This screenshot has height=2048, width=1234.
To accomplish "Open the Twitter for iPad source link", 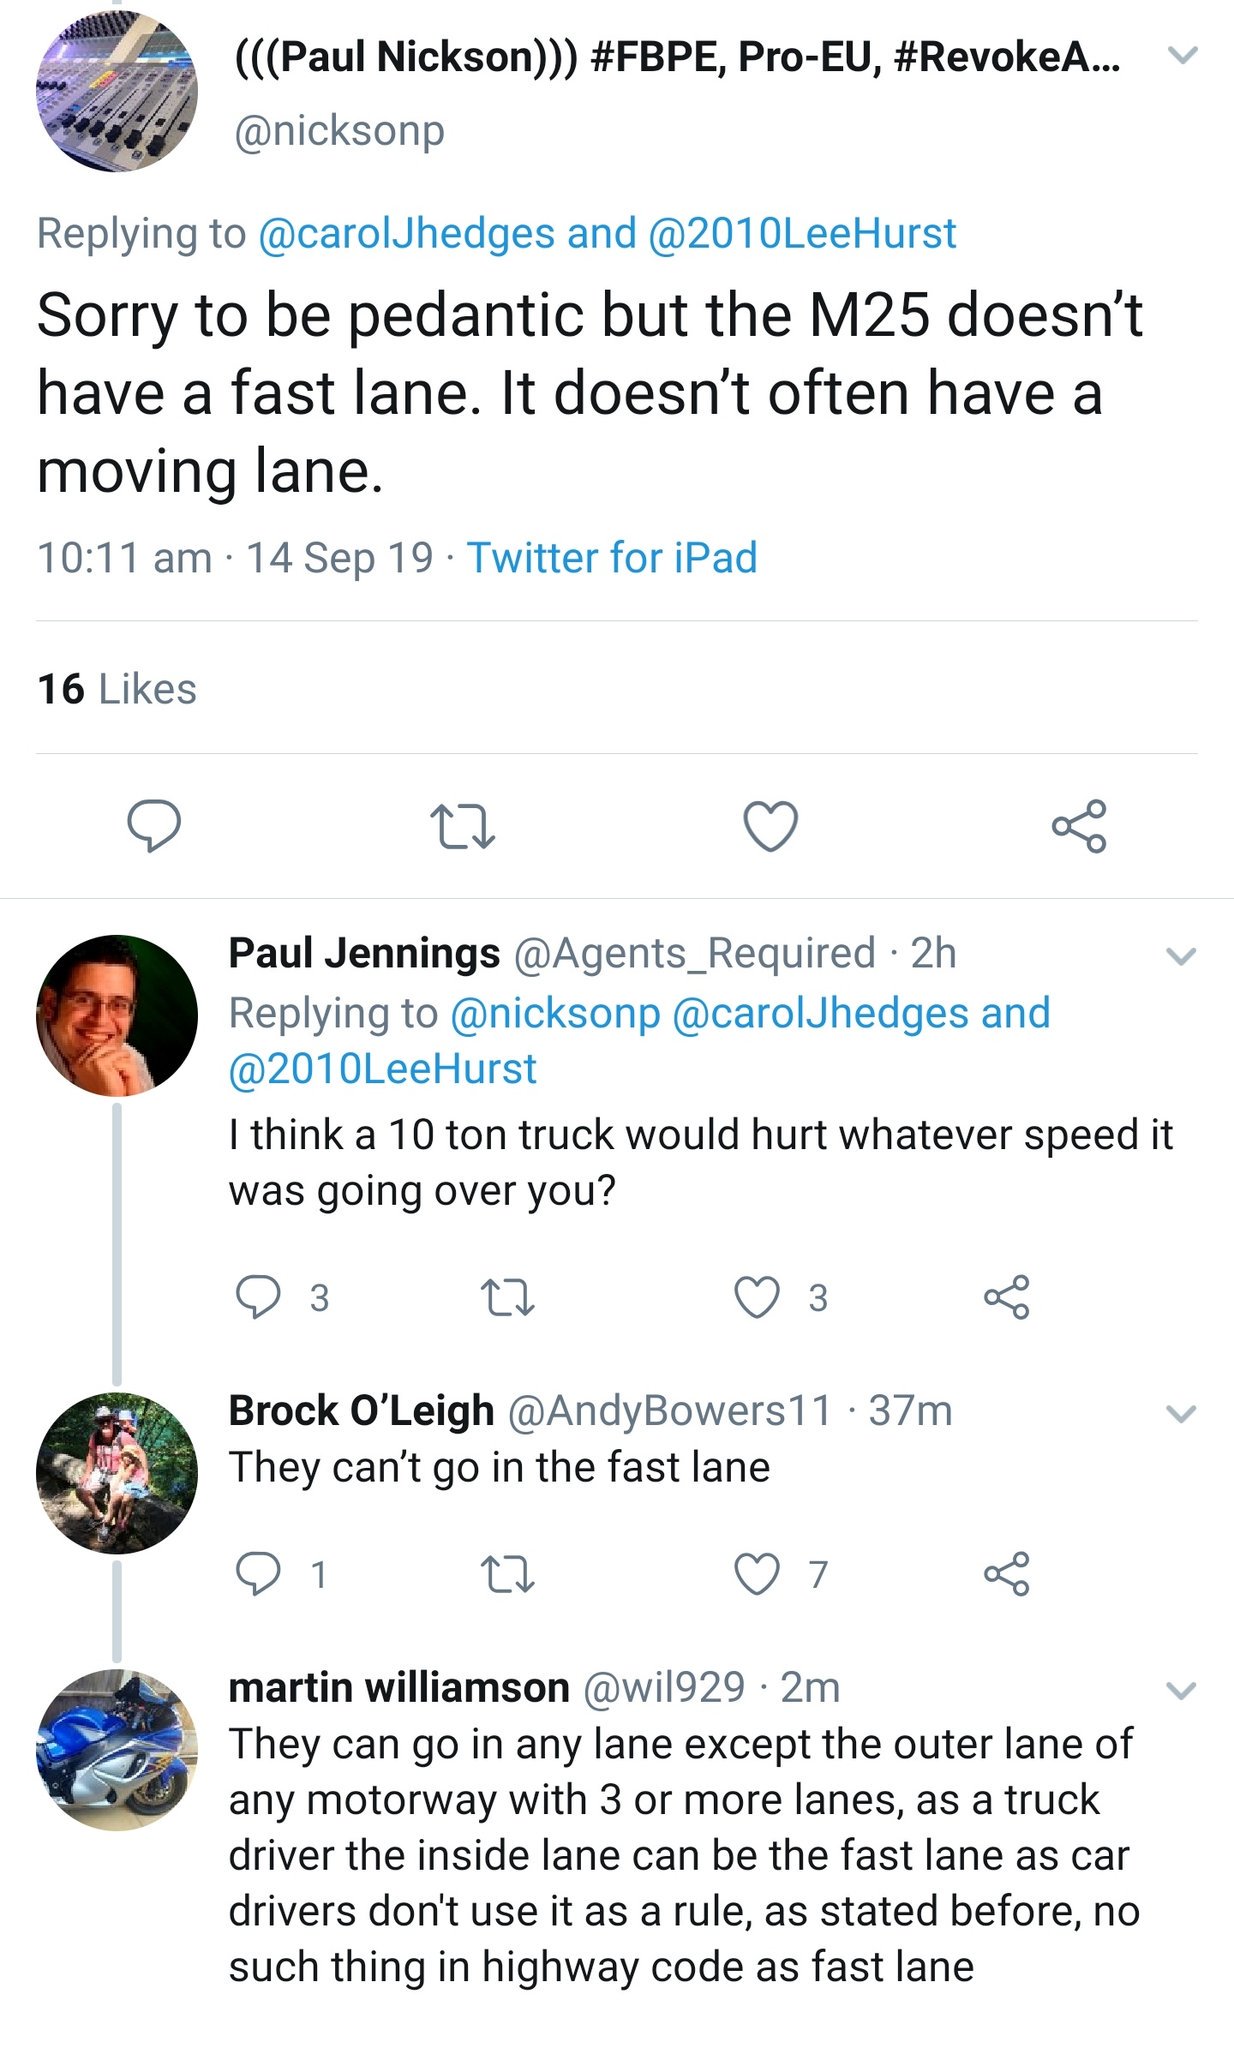I will (612, 558).
